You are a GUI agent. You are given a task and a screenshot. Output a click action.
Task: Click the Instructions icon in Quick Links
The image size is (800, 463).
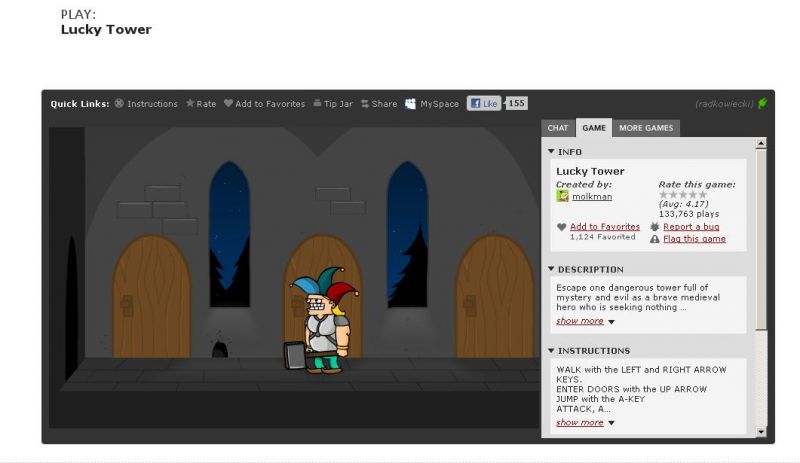(x=119, y=103)
